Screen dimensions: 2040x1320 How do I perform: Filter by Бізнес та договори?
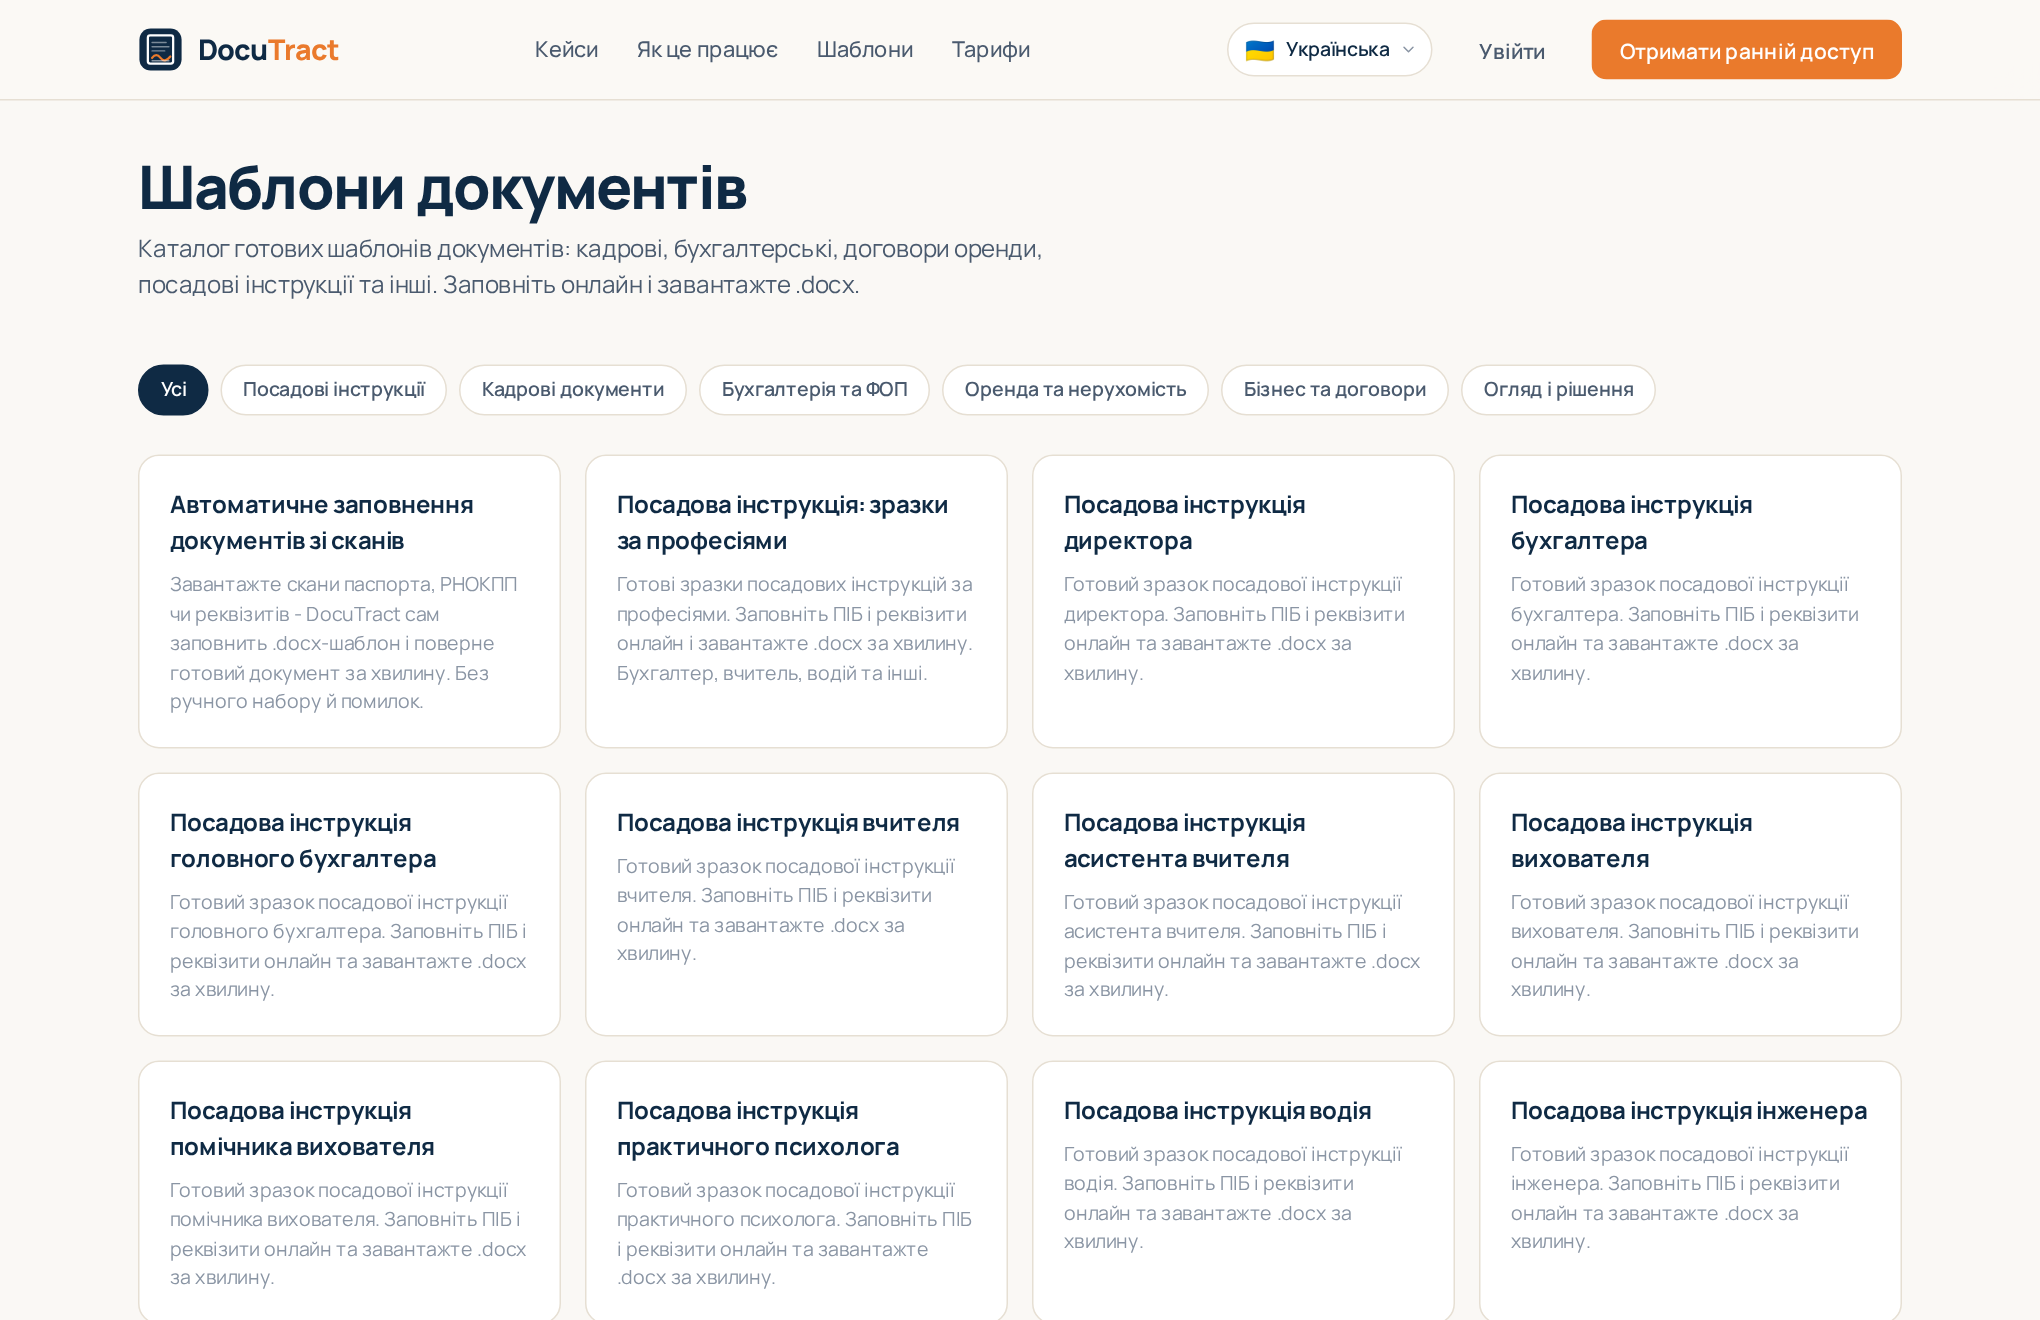coord(1335,390)
